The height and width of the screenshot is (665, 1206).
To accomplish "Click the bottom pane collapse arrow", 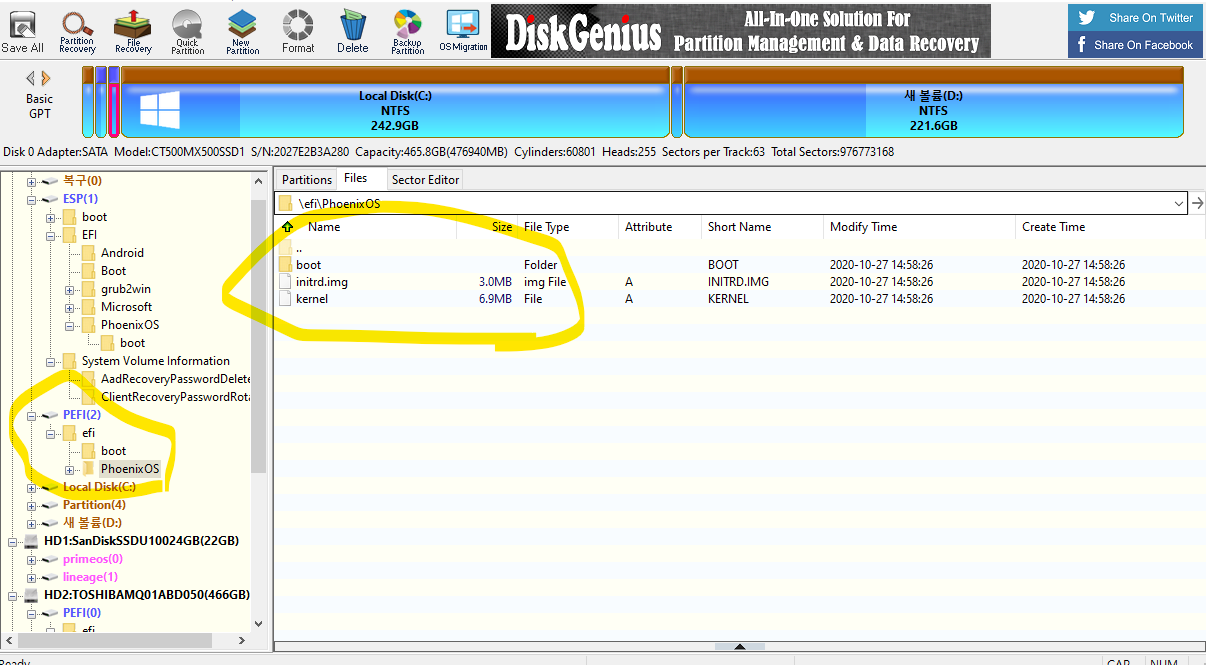I will click(740, 647).
